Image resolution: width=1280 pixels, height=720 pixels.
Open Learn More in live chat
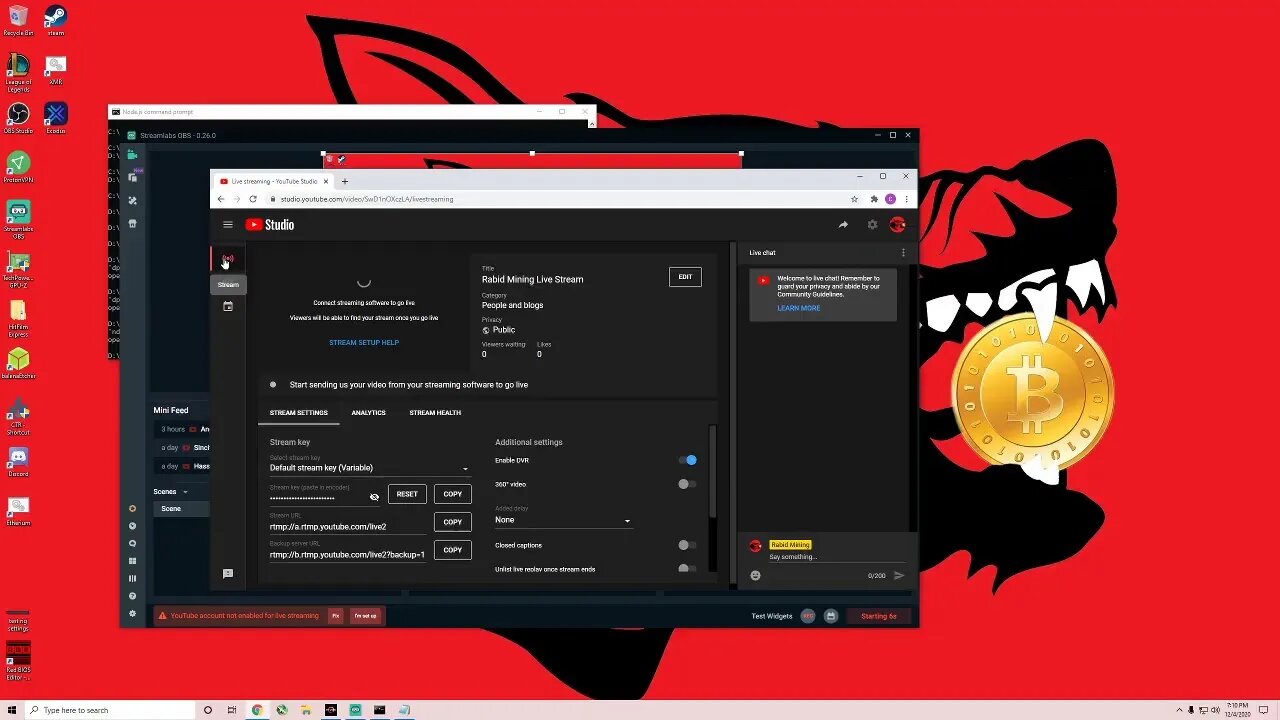799,308
